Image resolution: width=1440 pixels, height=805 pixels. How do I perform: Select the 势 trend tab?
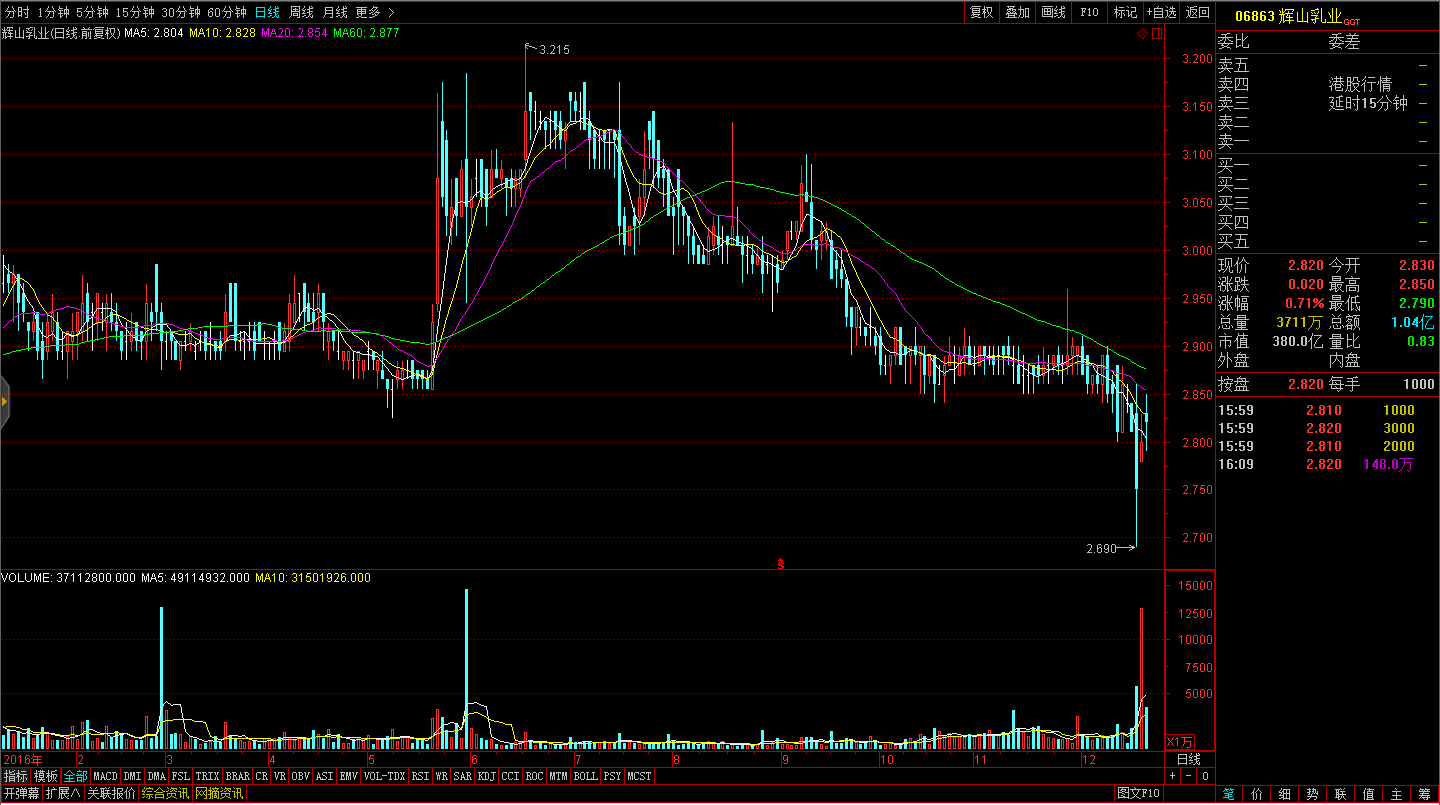tap(1312, 794)
